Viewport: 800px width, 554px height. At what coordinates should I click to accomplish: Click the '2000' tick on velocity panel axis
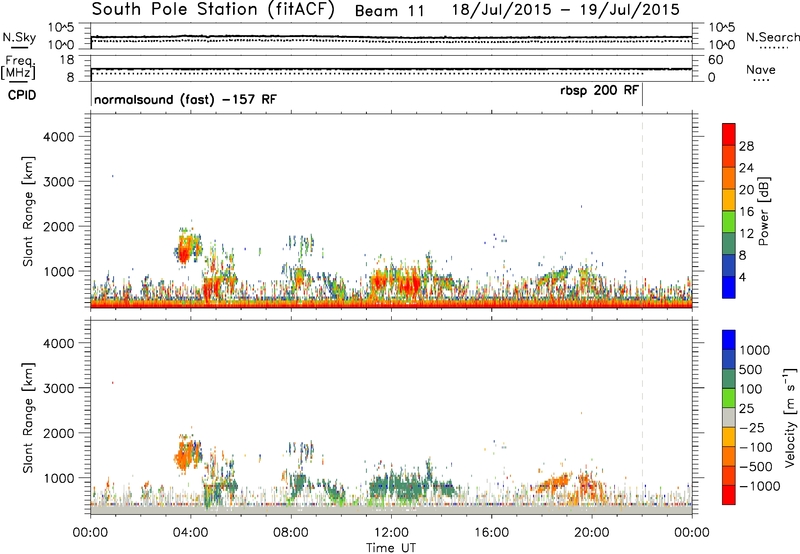point(58,433)
